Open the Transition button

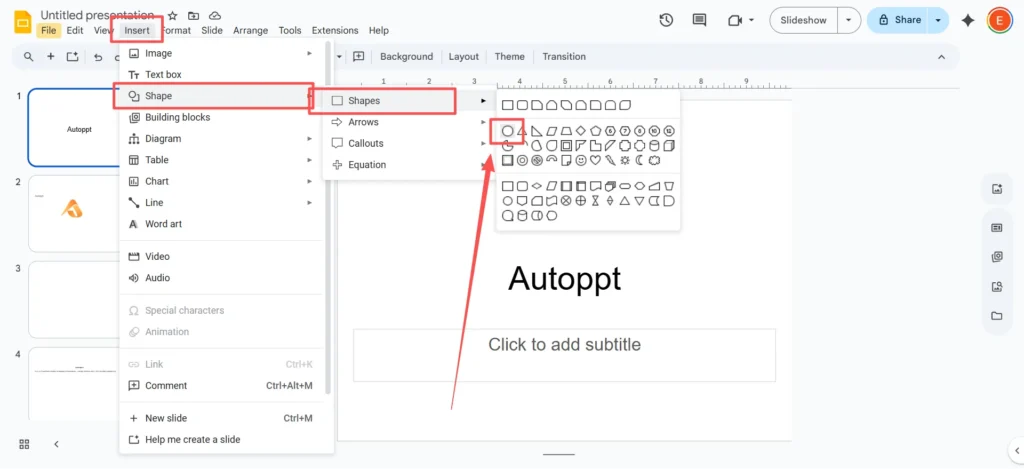[564, 57]
